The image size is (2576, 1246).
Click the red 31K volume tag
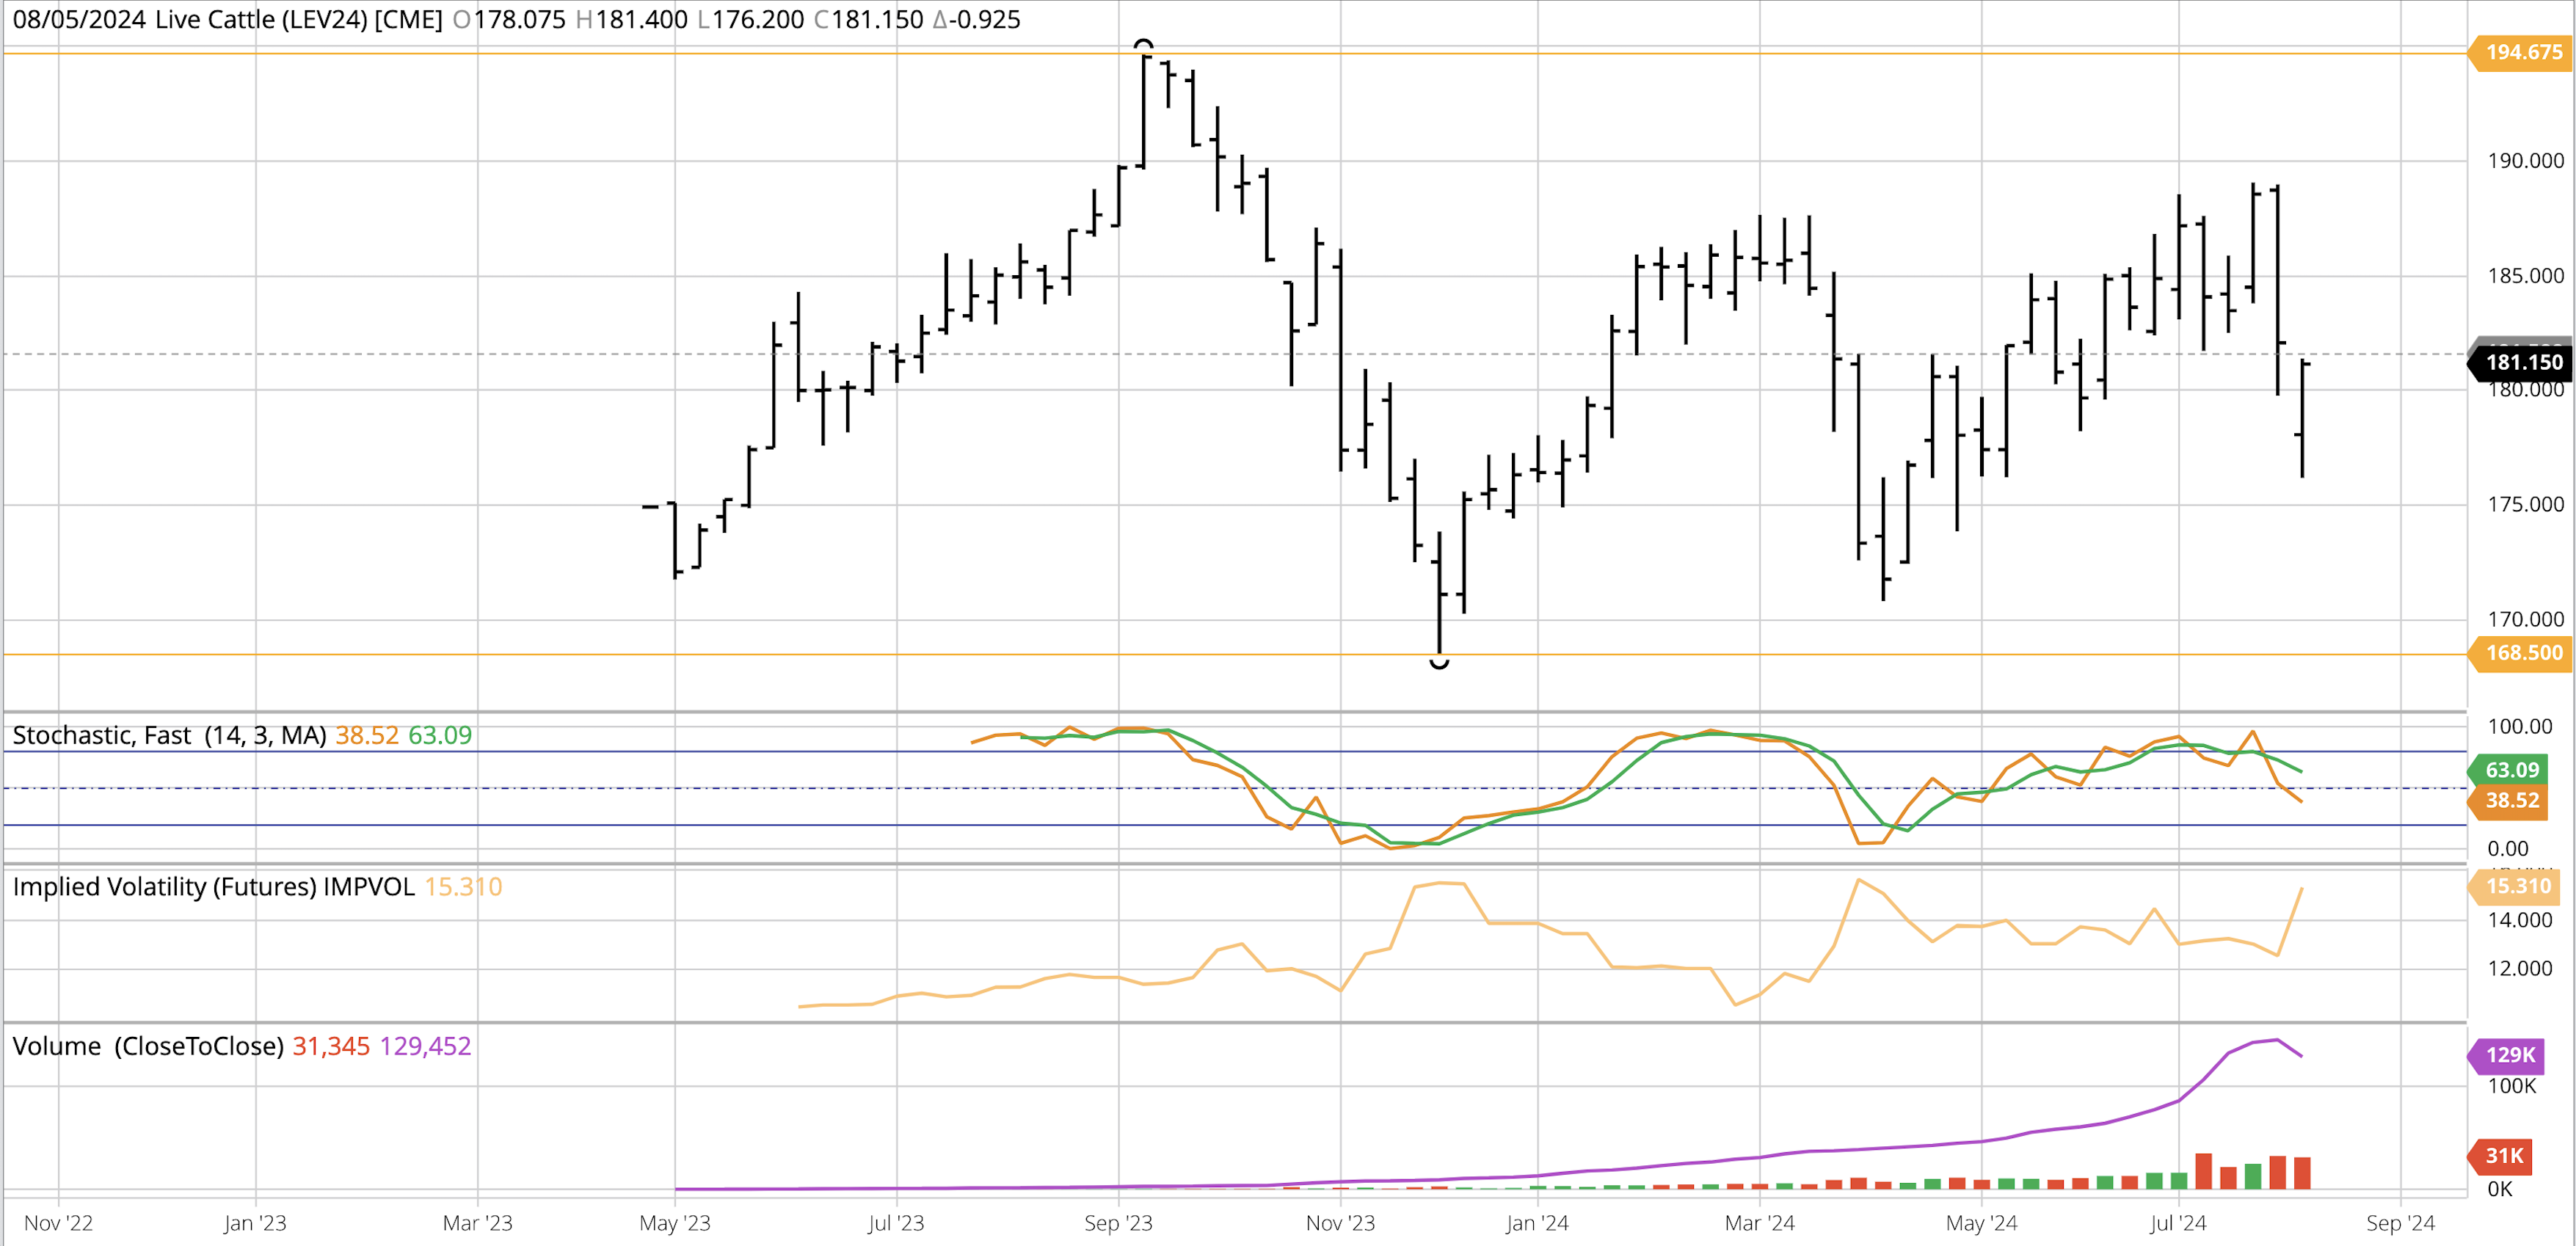[x=2503, y=1156]
